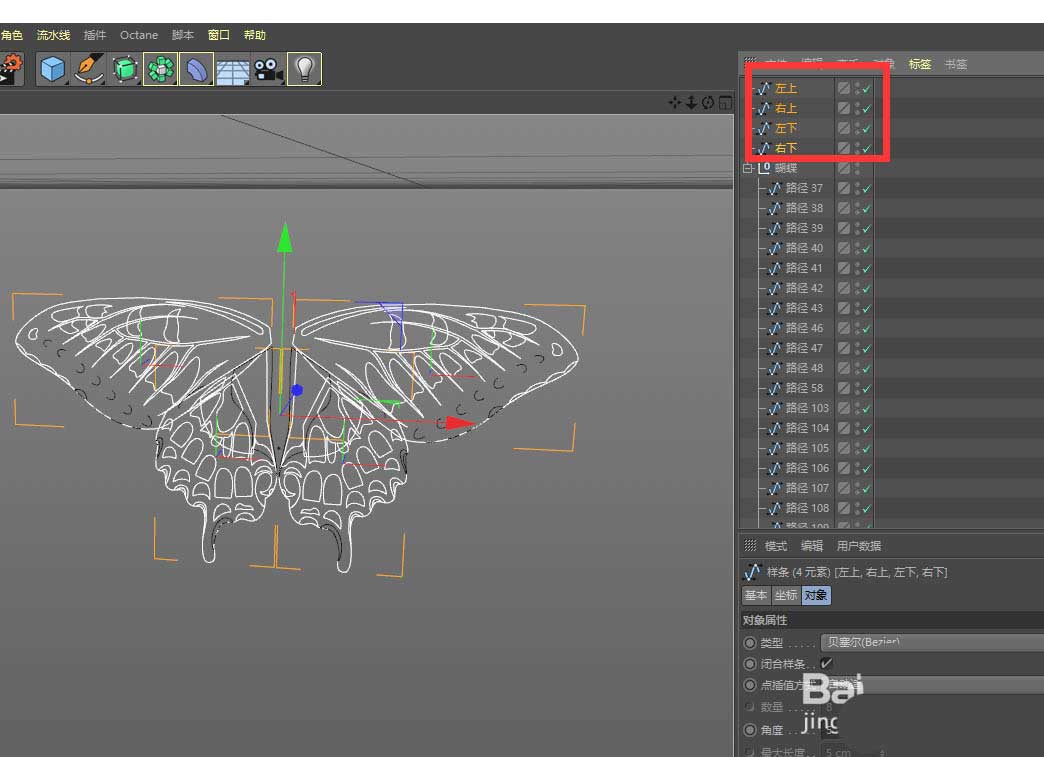Click the Light bulb icon
This screenshot has width=1044, height=757.
point(304,69)
